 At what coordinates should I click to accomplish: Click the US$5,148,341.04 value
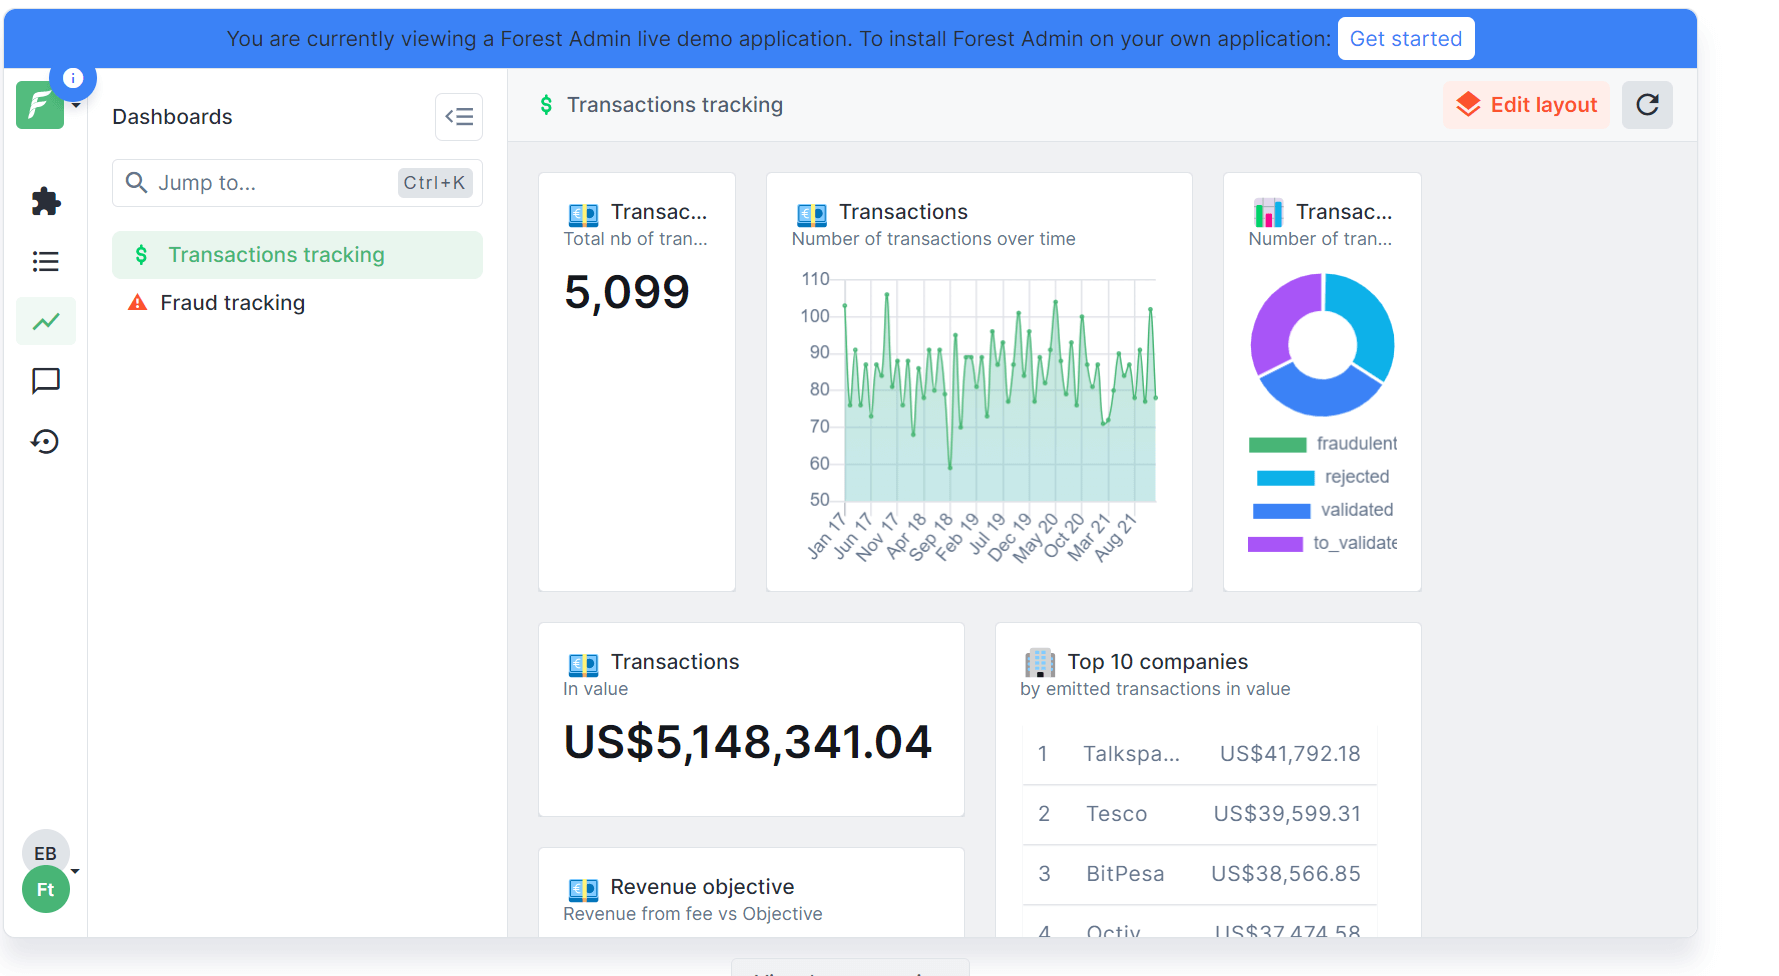(748, 742)
